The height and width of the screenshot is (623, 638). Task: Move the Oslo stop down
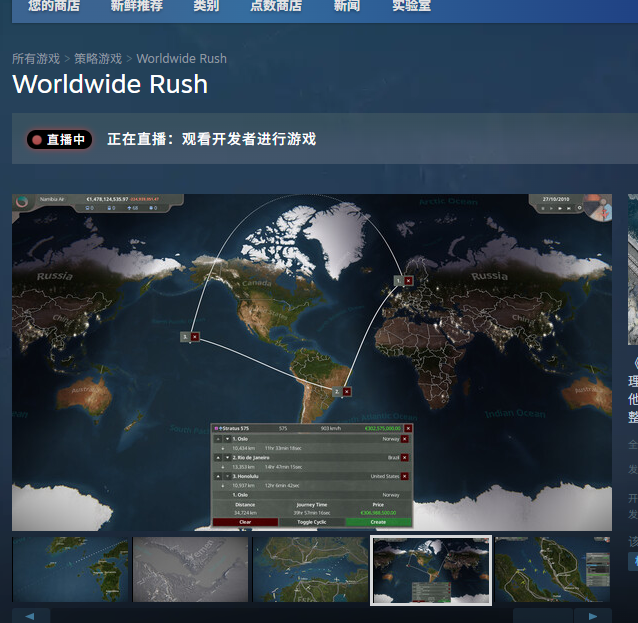(x=227, y=439)
